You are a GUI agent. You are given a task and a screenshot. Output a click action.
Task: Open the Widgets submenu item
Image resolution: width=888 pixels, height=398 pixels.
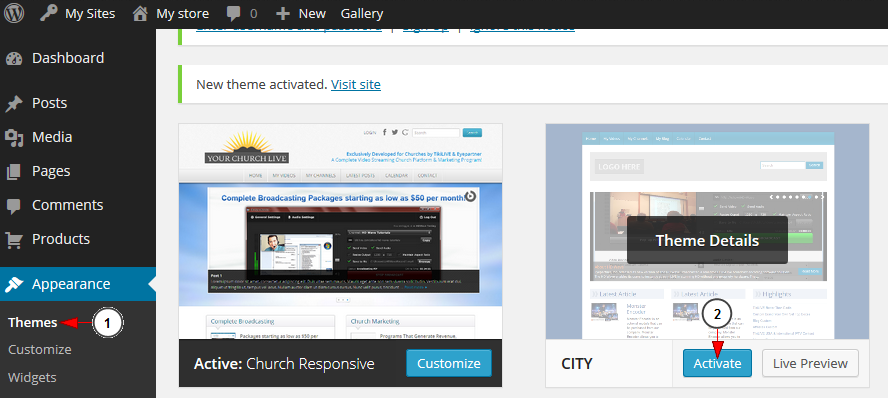tap(32, 377)
